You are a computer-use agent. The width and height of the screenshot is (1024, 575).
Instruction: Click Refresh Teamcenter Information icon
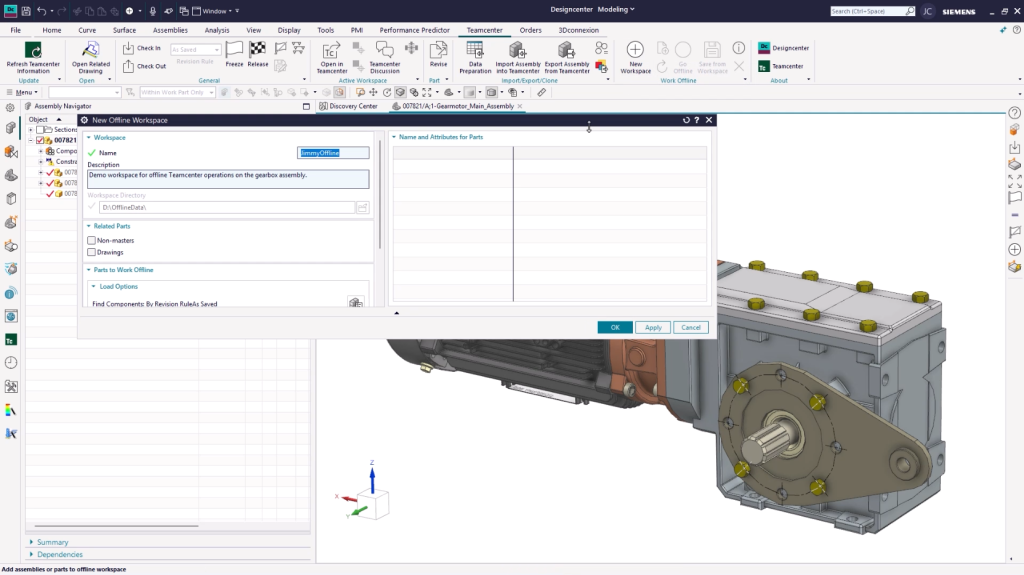coord(33,50)
